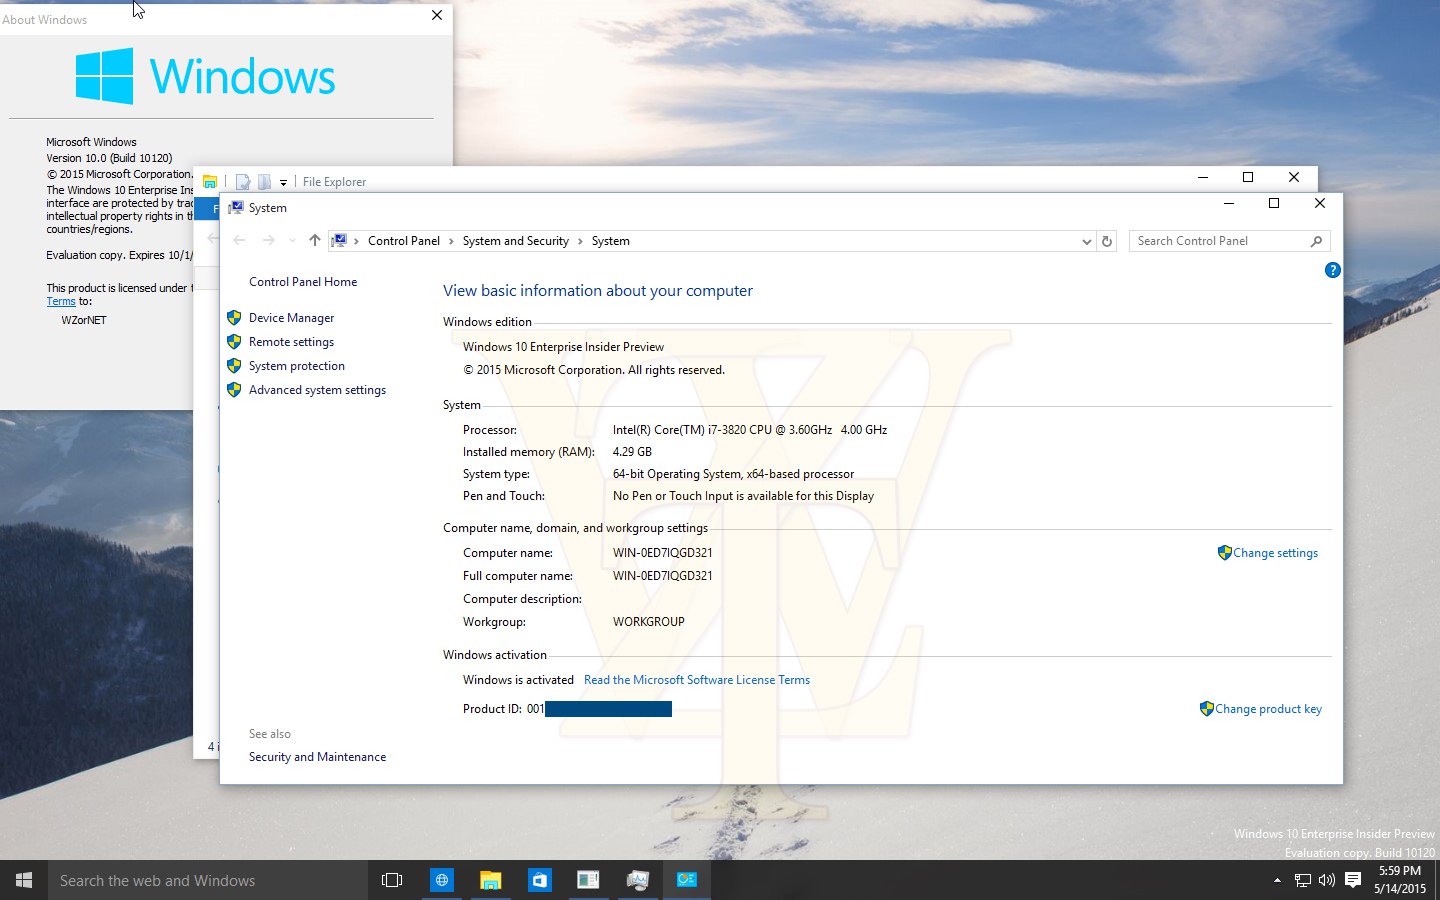Click the volume speaker tray icon
The width and height of the screenshot is (1440, 900).
[1327, 880]
